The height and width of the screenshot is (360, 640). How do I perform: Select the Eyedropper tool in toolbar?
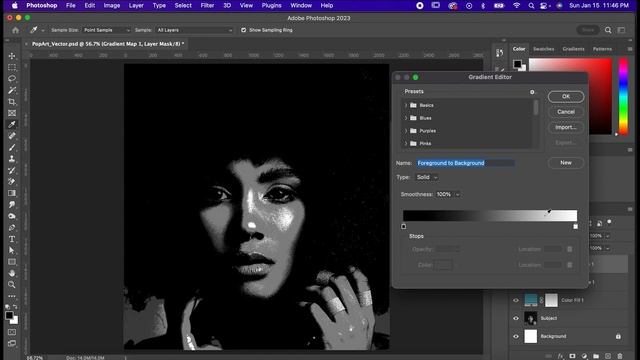pyautogui.click(x=12, y=124)
